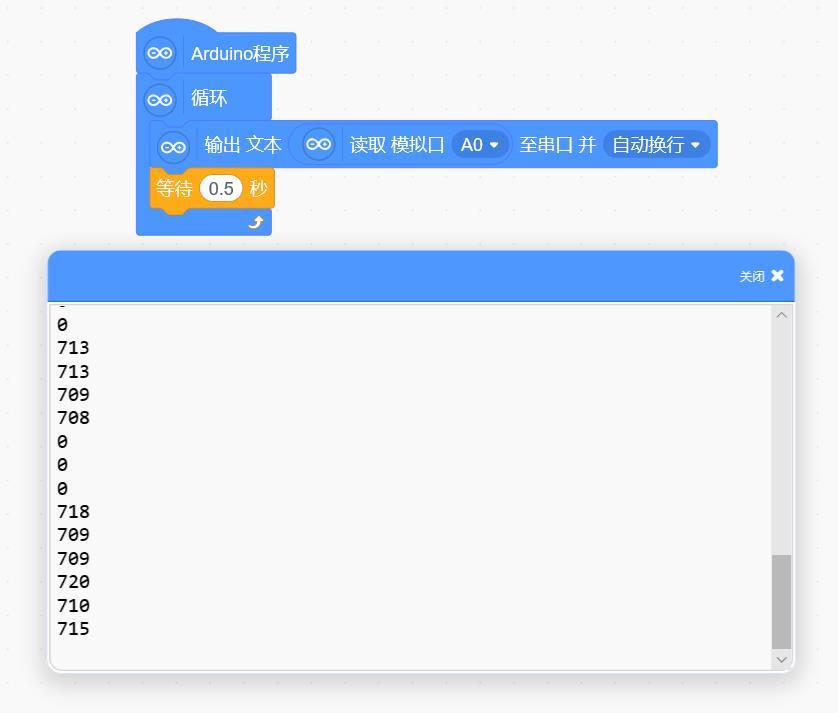Open the 自动换行 newline dropdown
This screenshot has width=838, height=713.
656,144
